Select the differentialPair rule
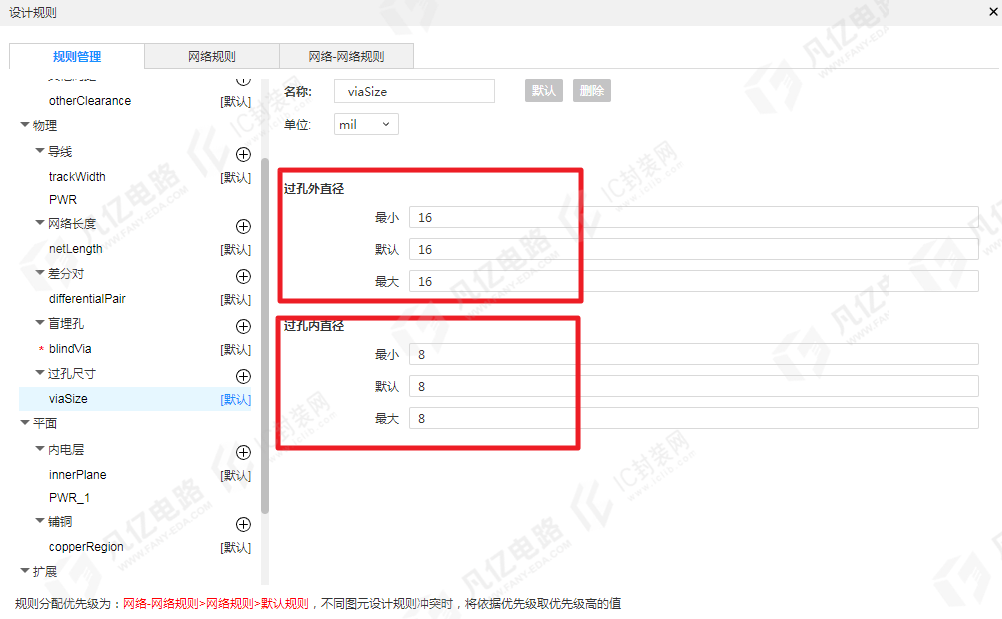The height and width of the screenshot is (619, 1002). pos(88,299)
